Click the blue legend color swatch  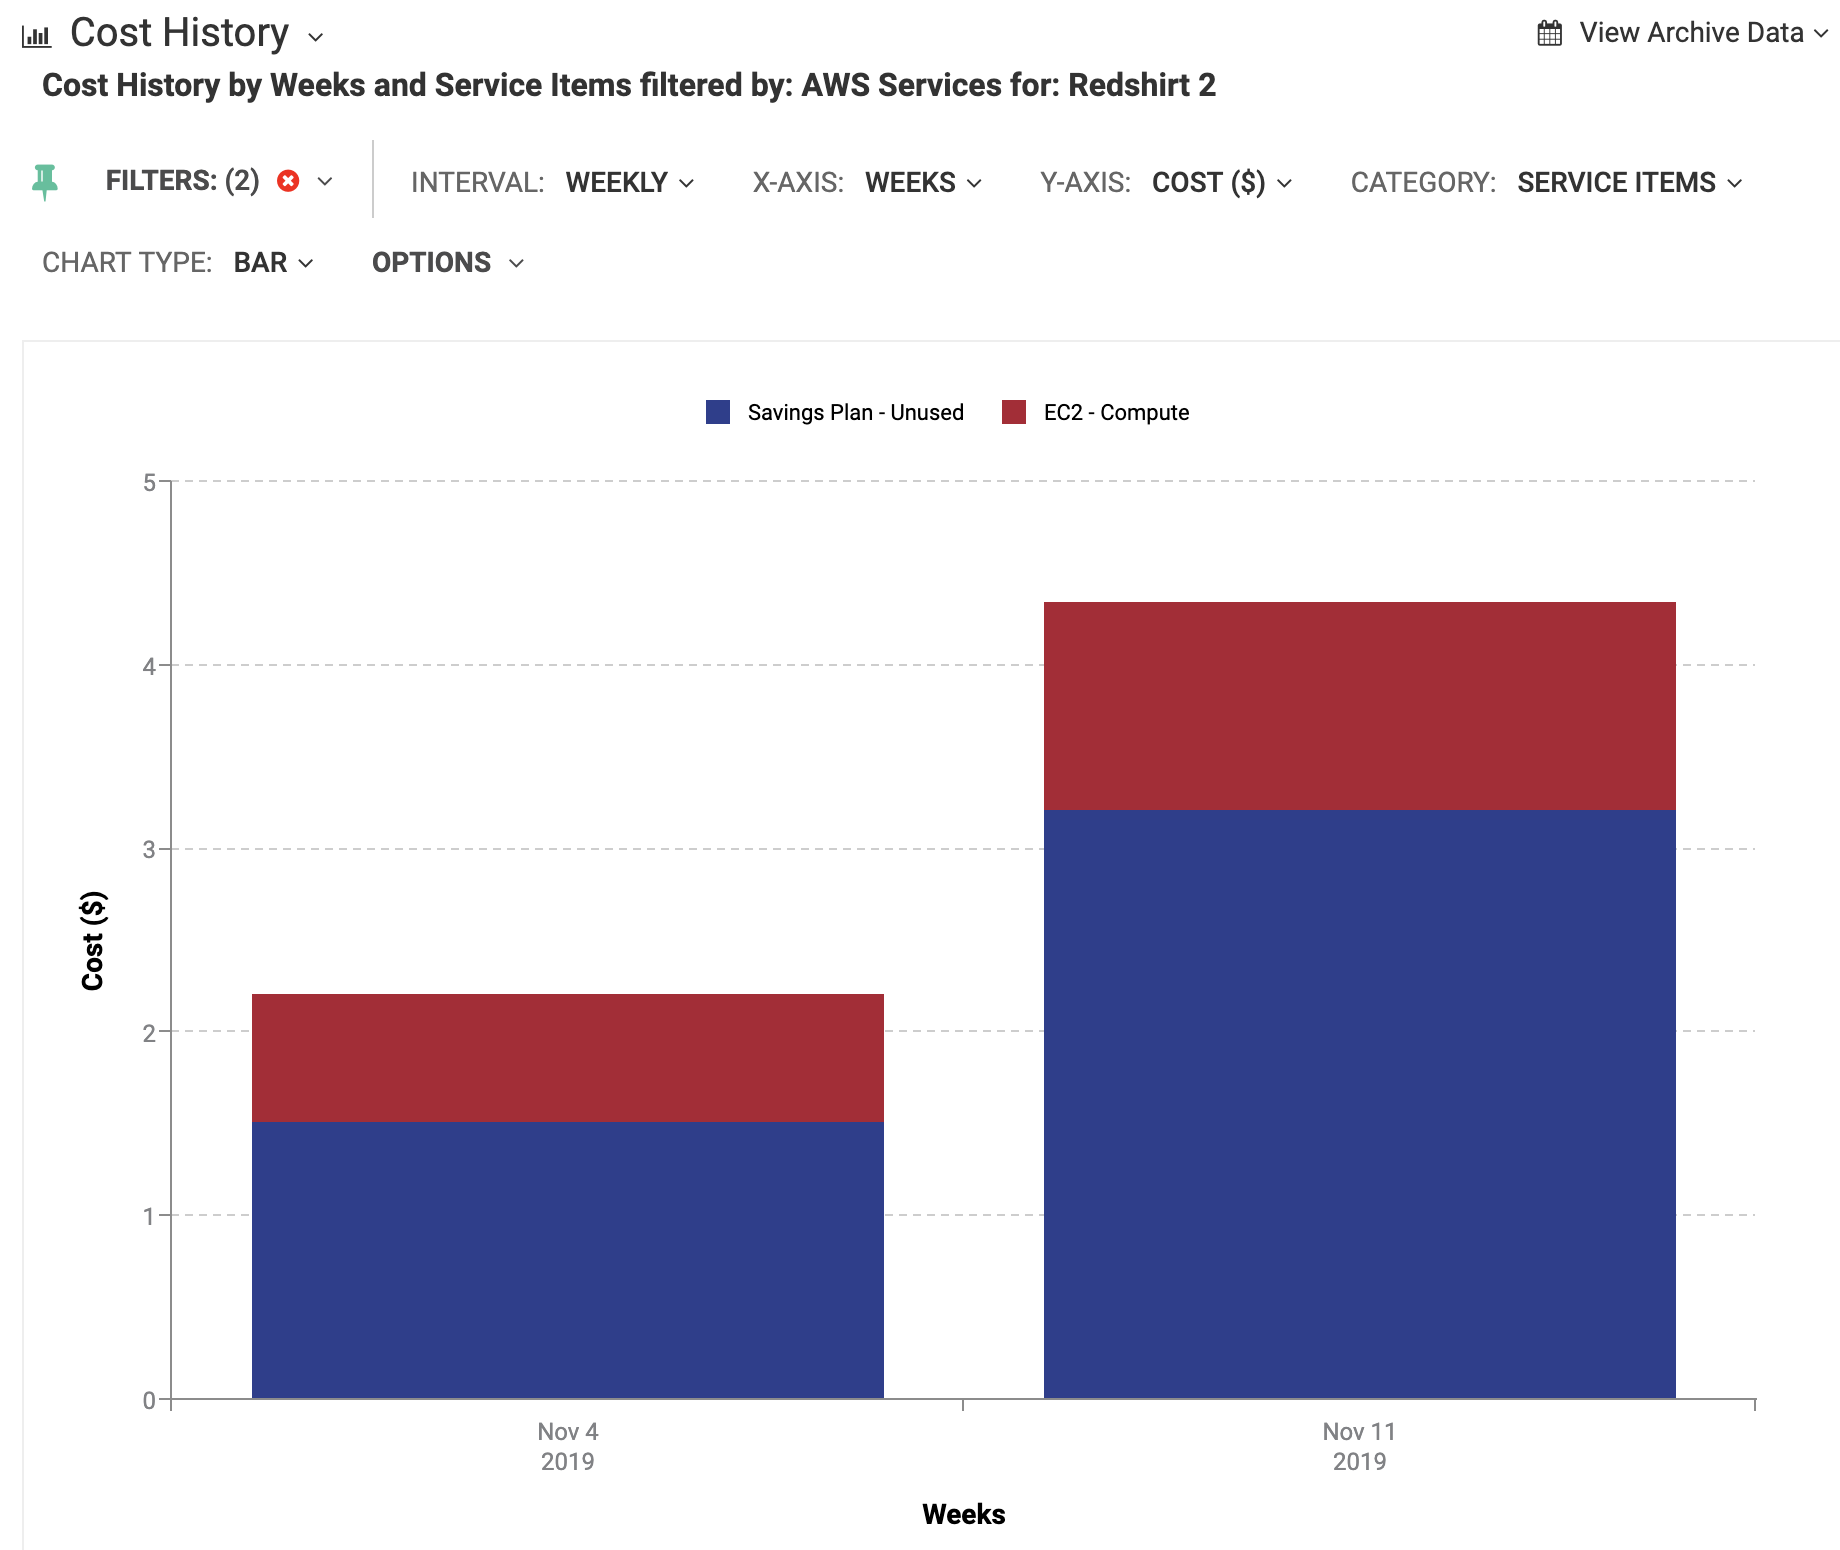point(718,411)
